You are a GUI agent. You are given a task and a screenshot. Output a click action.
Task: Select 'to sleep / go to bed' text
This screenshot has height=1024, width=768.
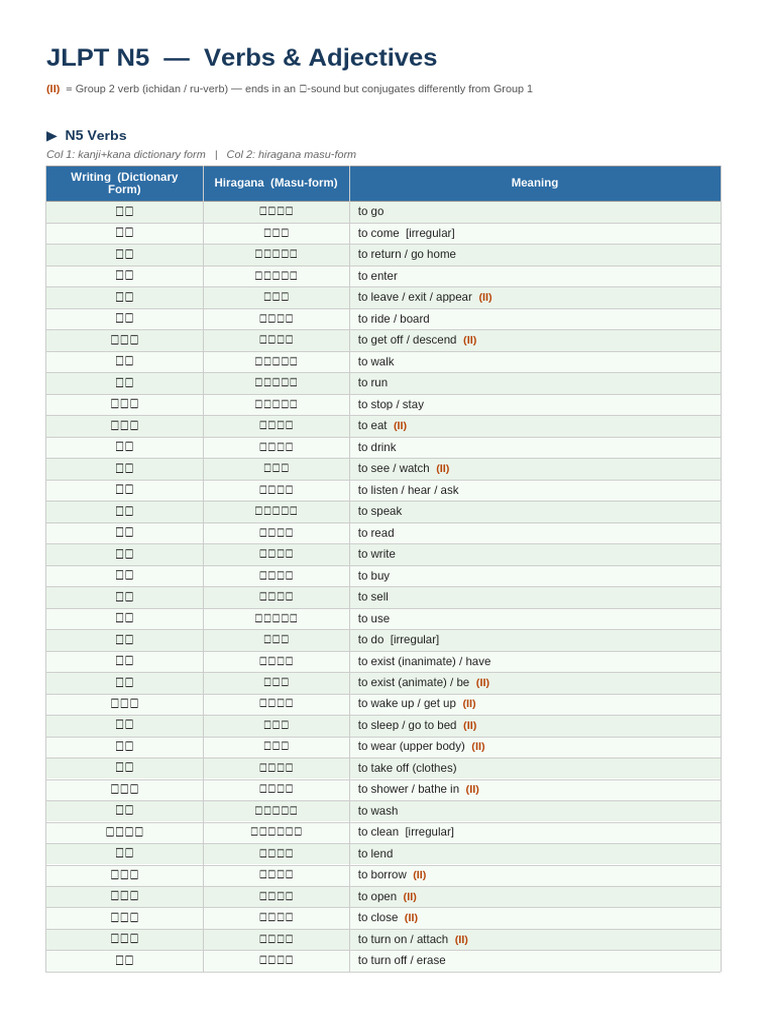[407, 725]
